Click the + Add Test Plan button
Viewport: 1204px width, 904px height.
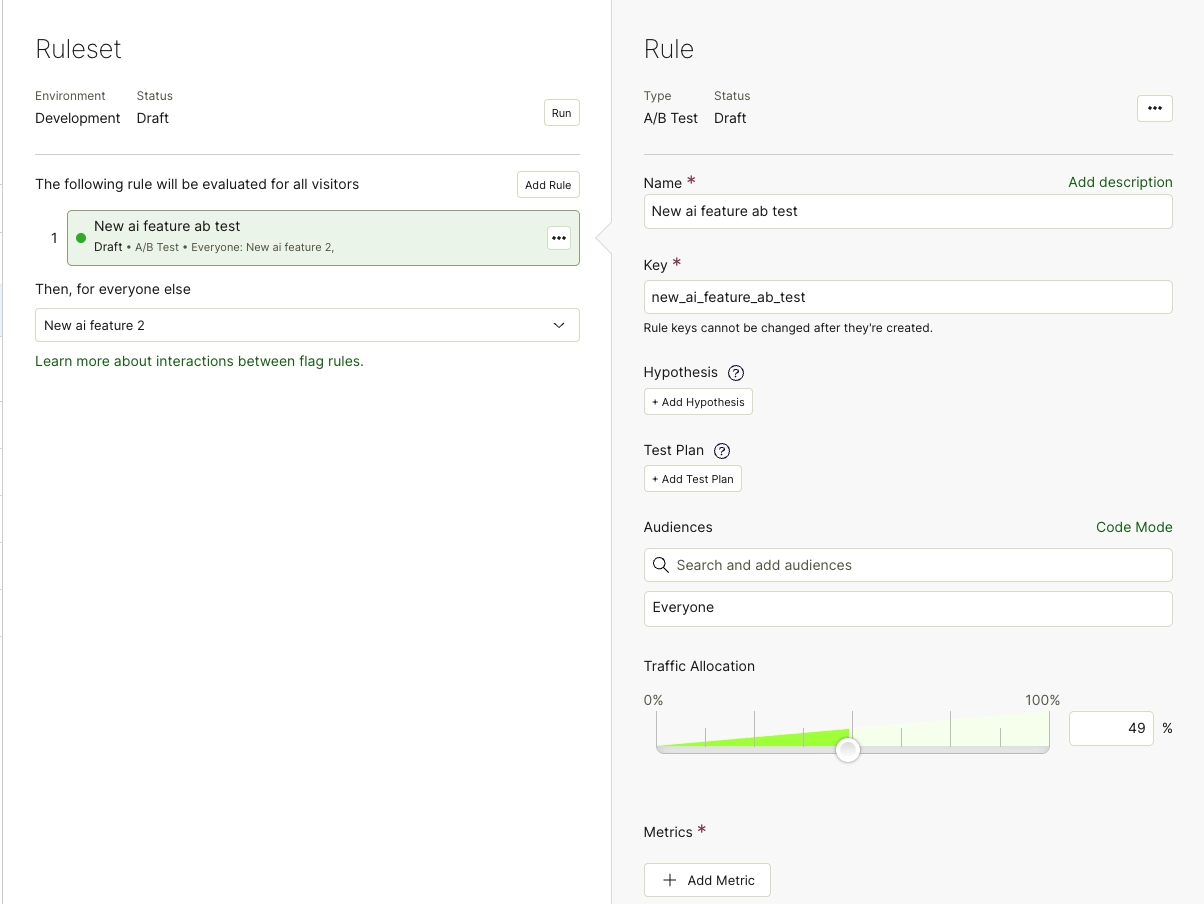tap(693, 479)
